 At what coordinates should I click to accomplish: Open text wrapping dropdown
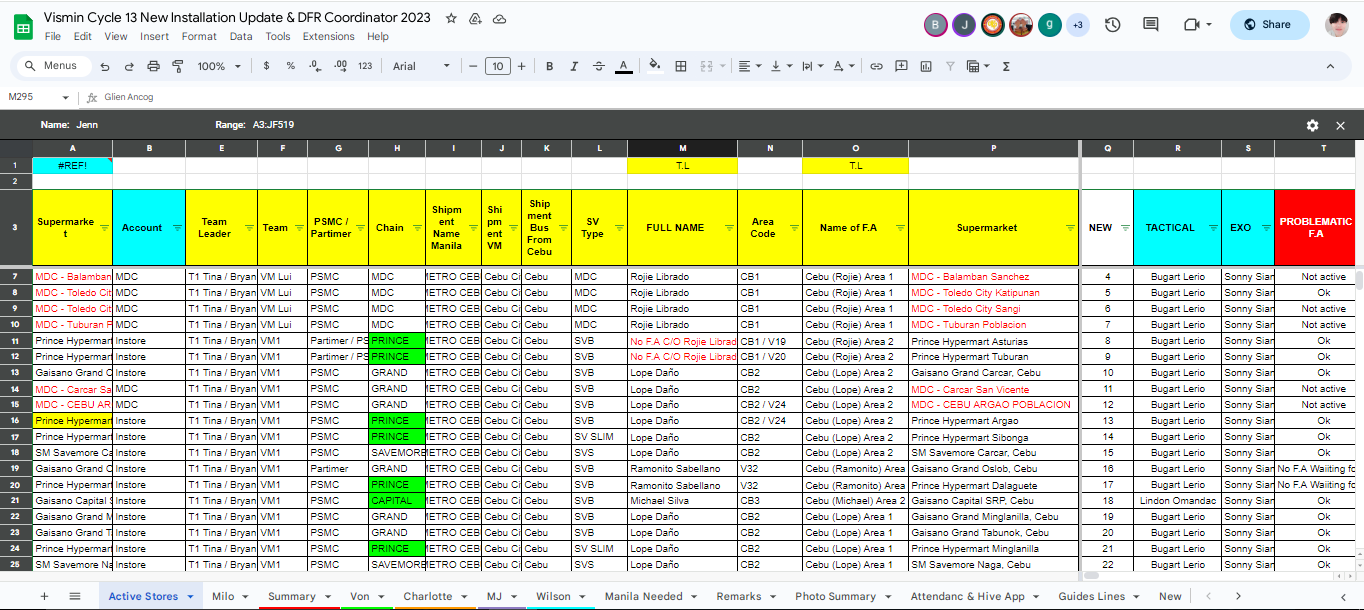point(815,66)
